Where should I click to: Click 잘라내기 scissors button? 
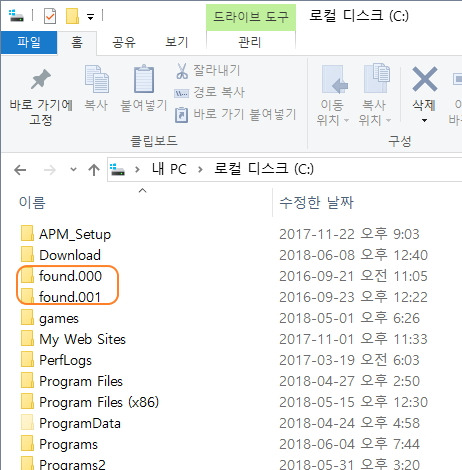coord(207,71)
